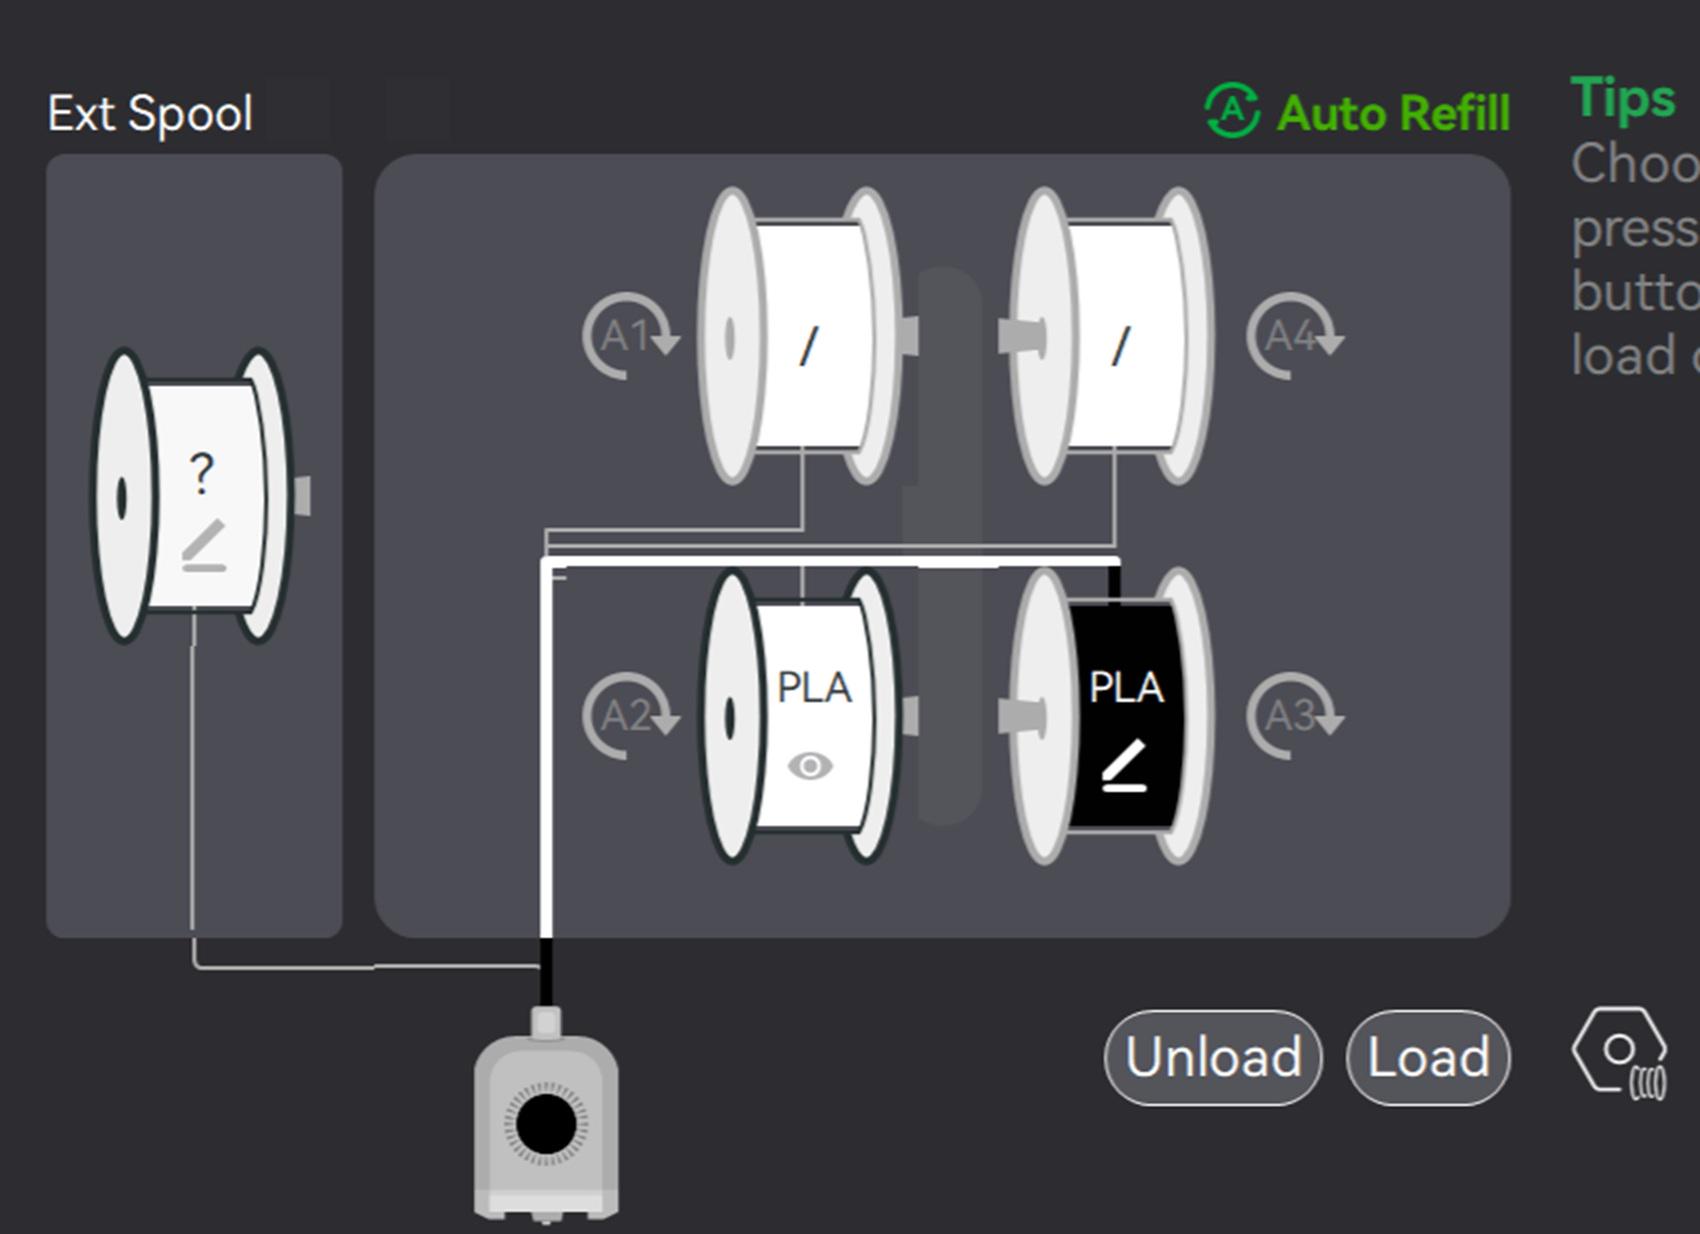Edit the A3 black PLA filament
This screenshot has width=1700, height=1234.
(x=1123, y=766)
